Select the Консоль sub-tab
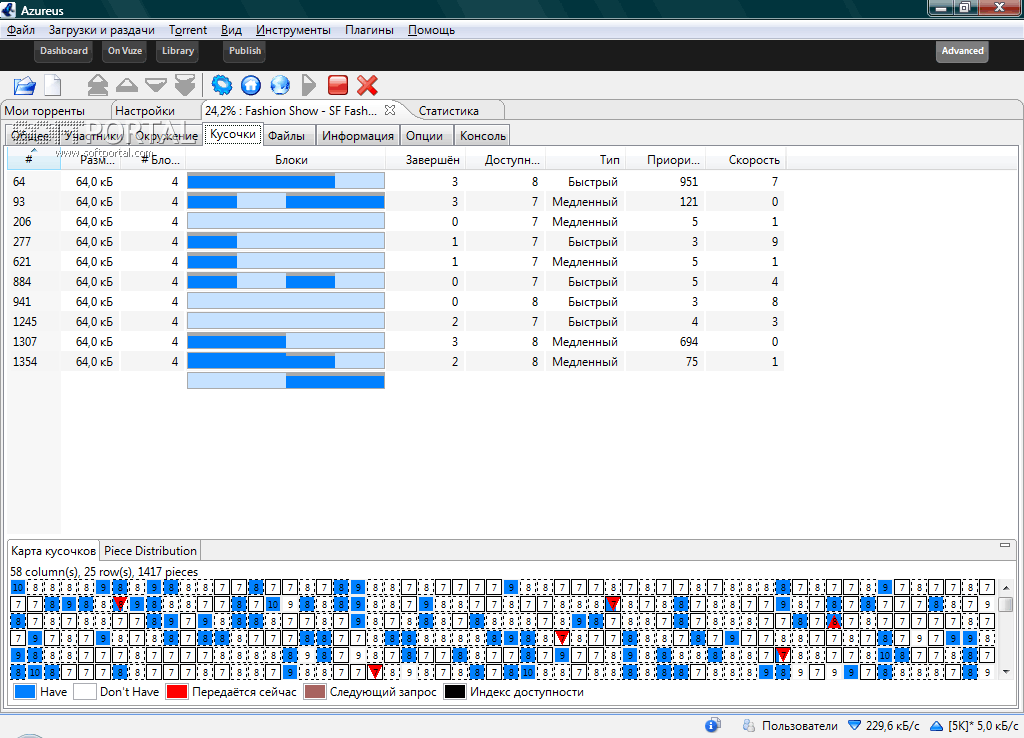The image size is (1024, 738). click(x=483, y=136)
